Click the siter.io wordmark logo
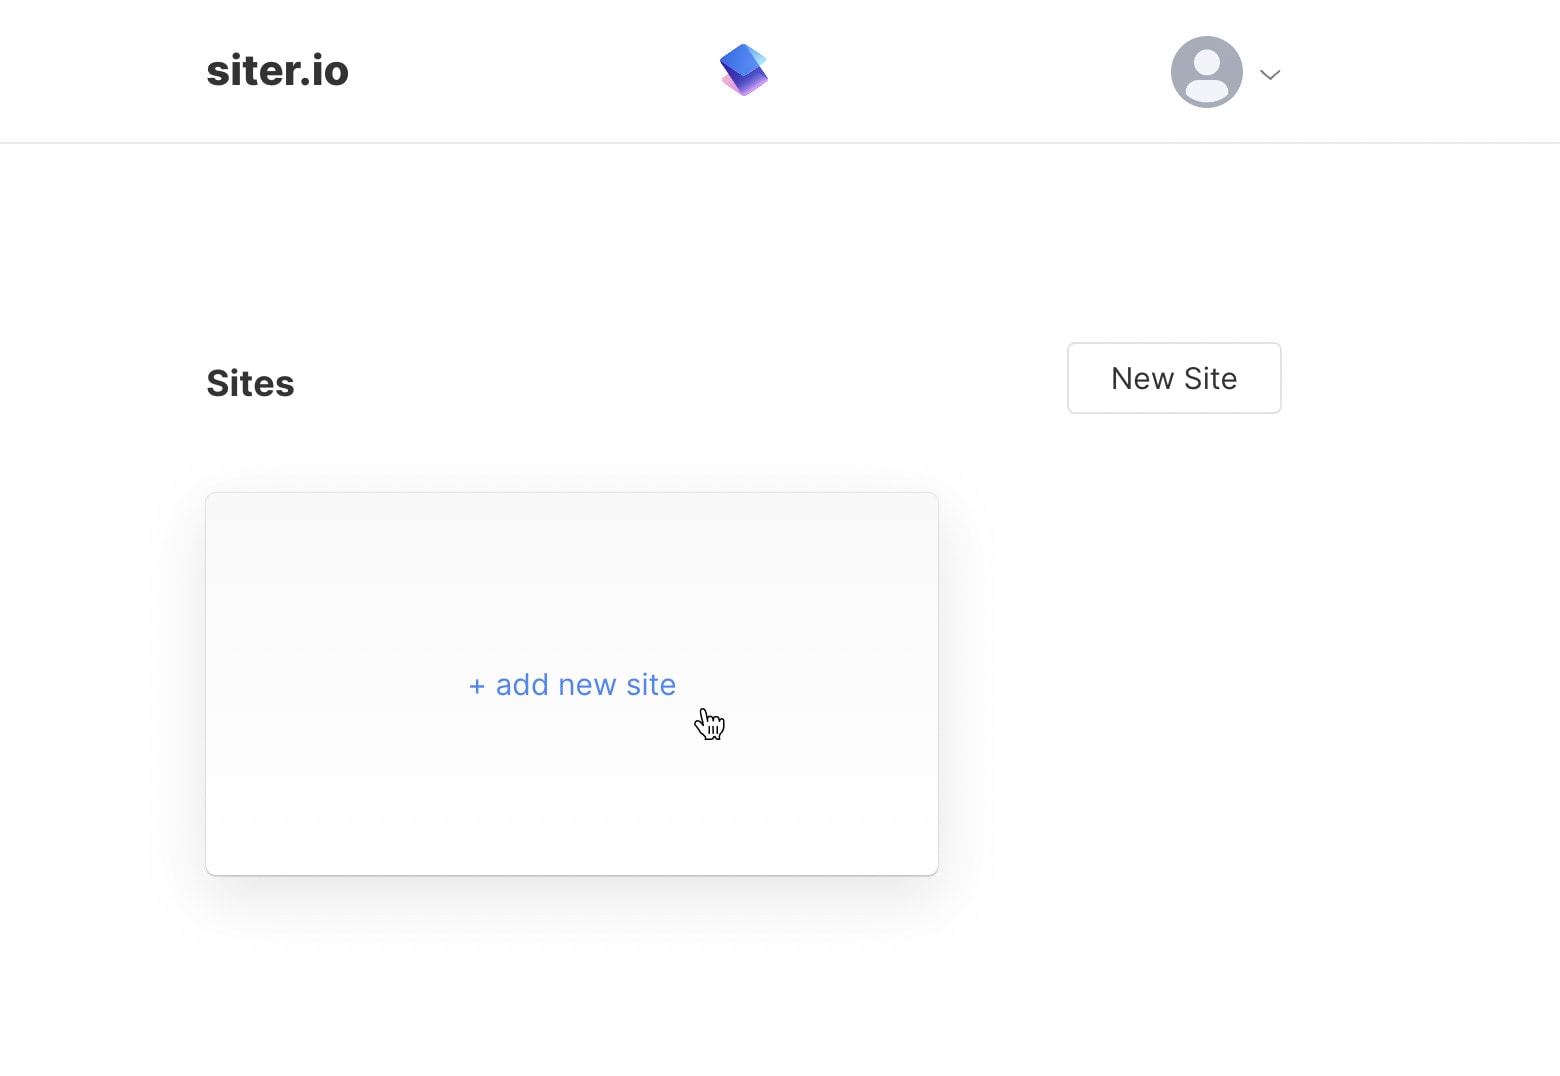This screenshot has width=1560, height=1076. point(277,71)
